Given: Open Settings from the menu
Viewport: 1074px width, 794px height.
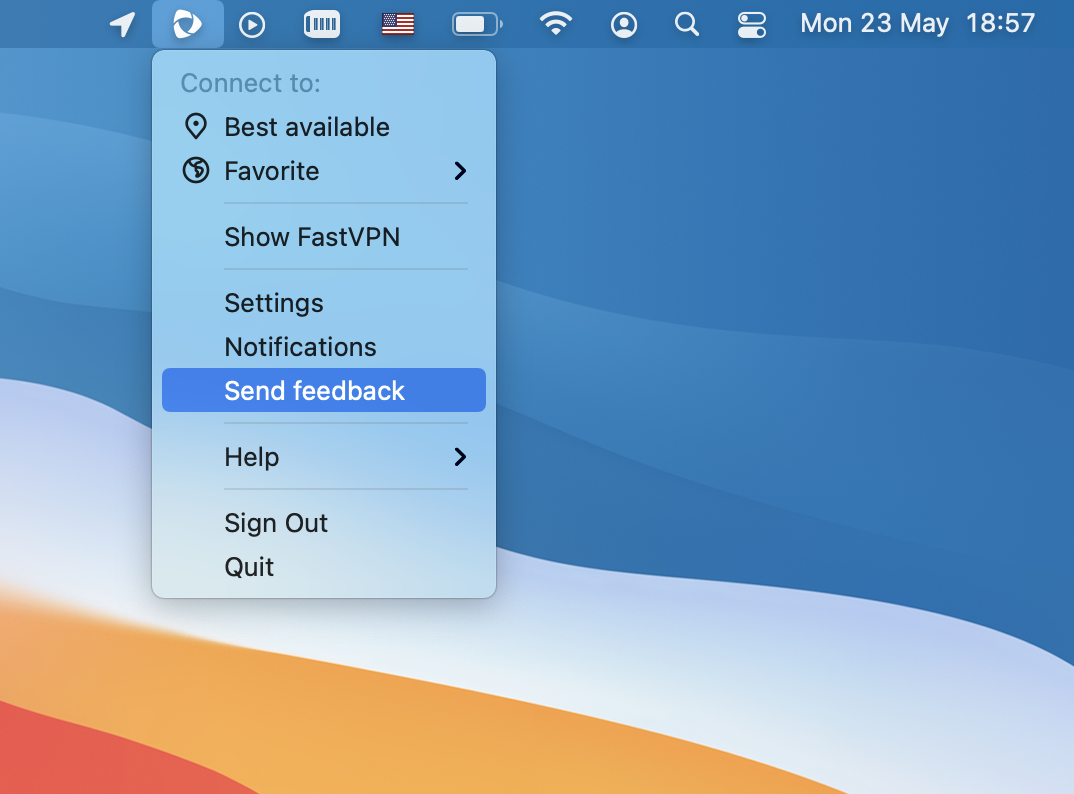Looking at the screenshot, I should [324, 303].
